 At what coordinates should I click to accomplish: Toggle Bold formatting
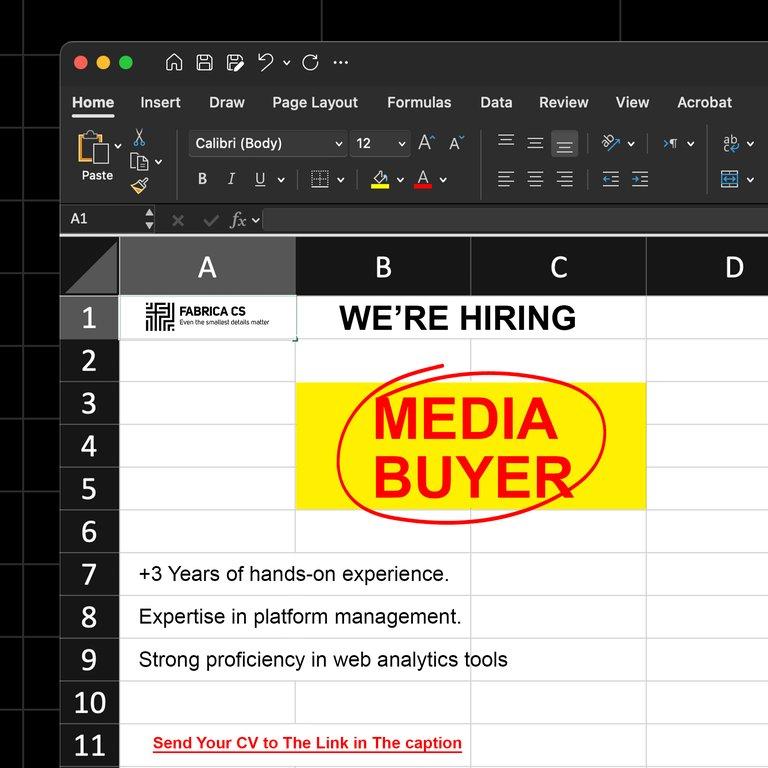tap(202, 179)
